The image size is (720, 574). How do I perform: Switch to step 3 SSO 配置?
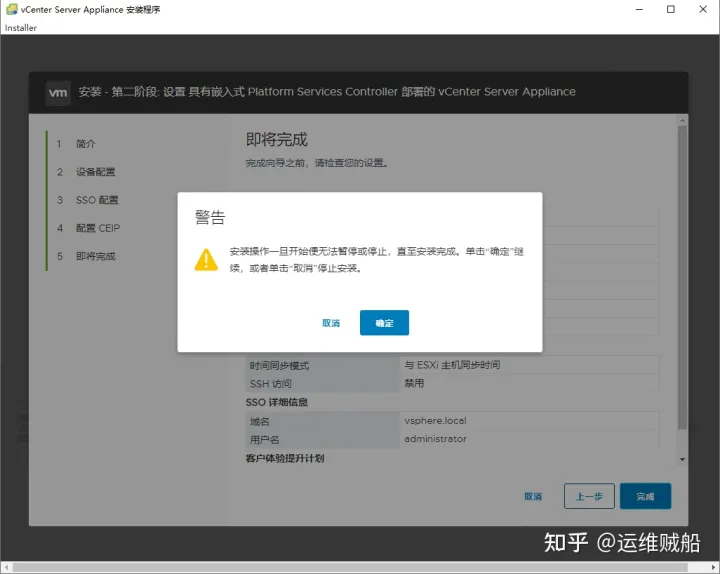(x=96, y=200)
